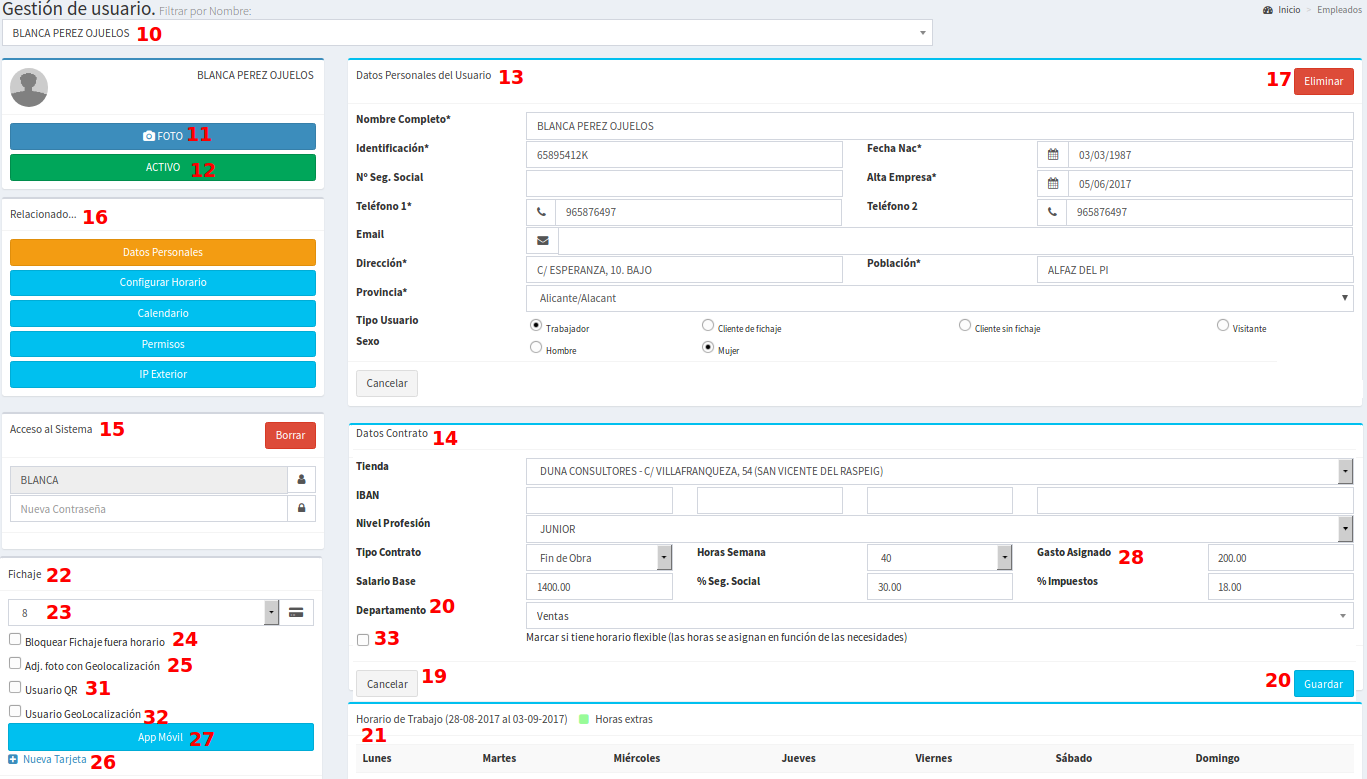The width and height of the screenshot is (1367, 779).
Task: Click the Inicio breadcrumb link
Action: 1289,9
